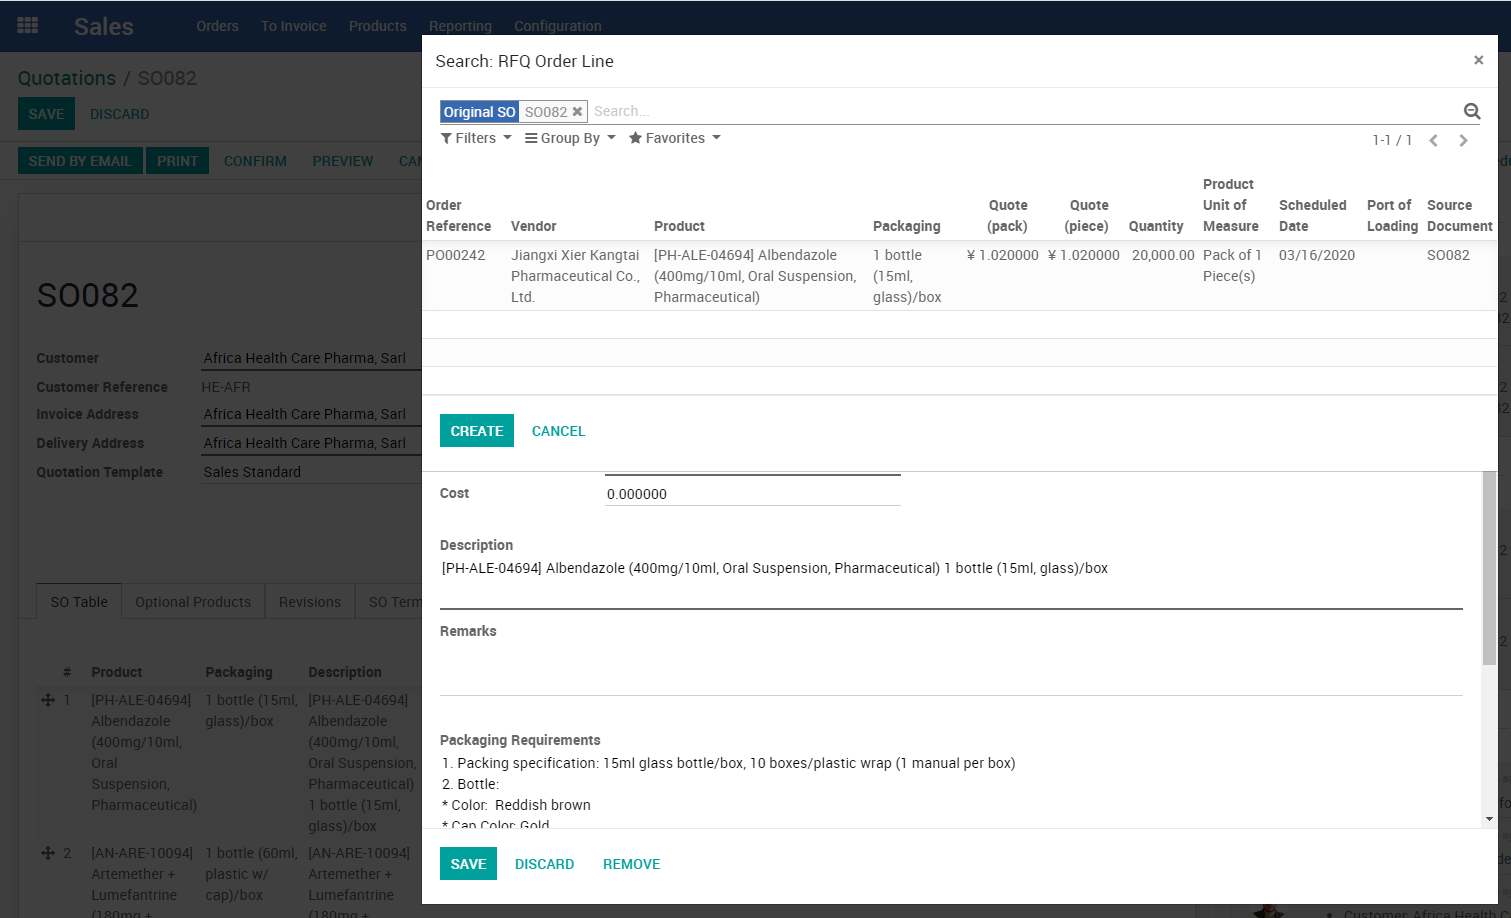
Task: Open the Orders menu
Action: 217,26
